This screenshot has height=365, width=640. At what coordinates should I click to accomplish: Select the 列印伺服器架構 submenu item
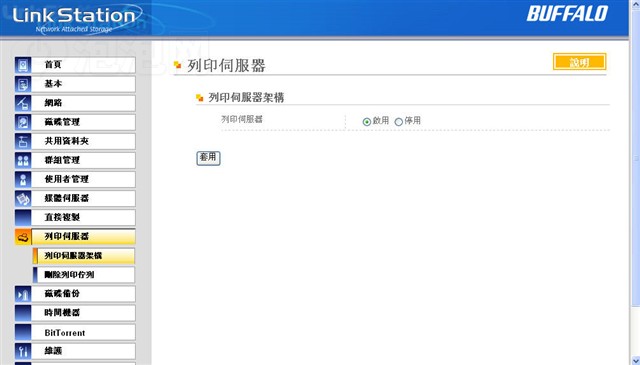[x=84, y=256]
